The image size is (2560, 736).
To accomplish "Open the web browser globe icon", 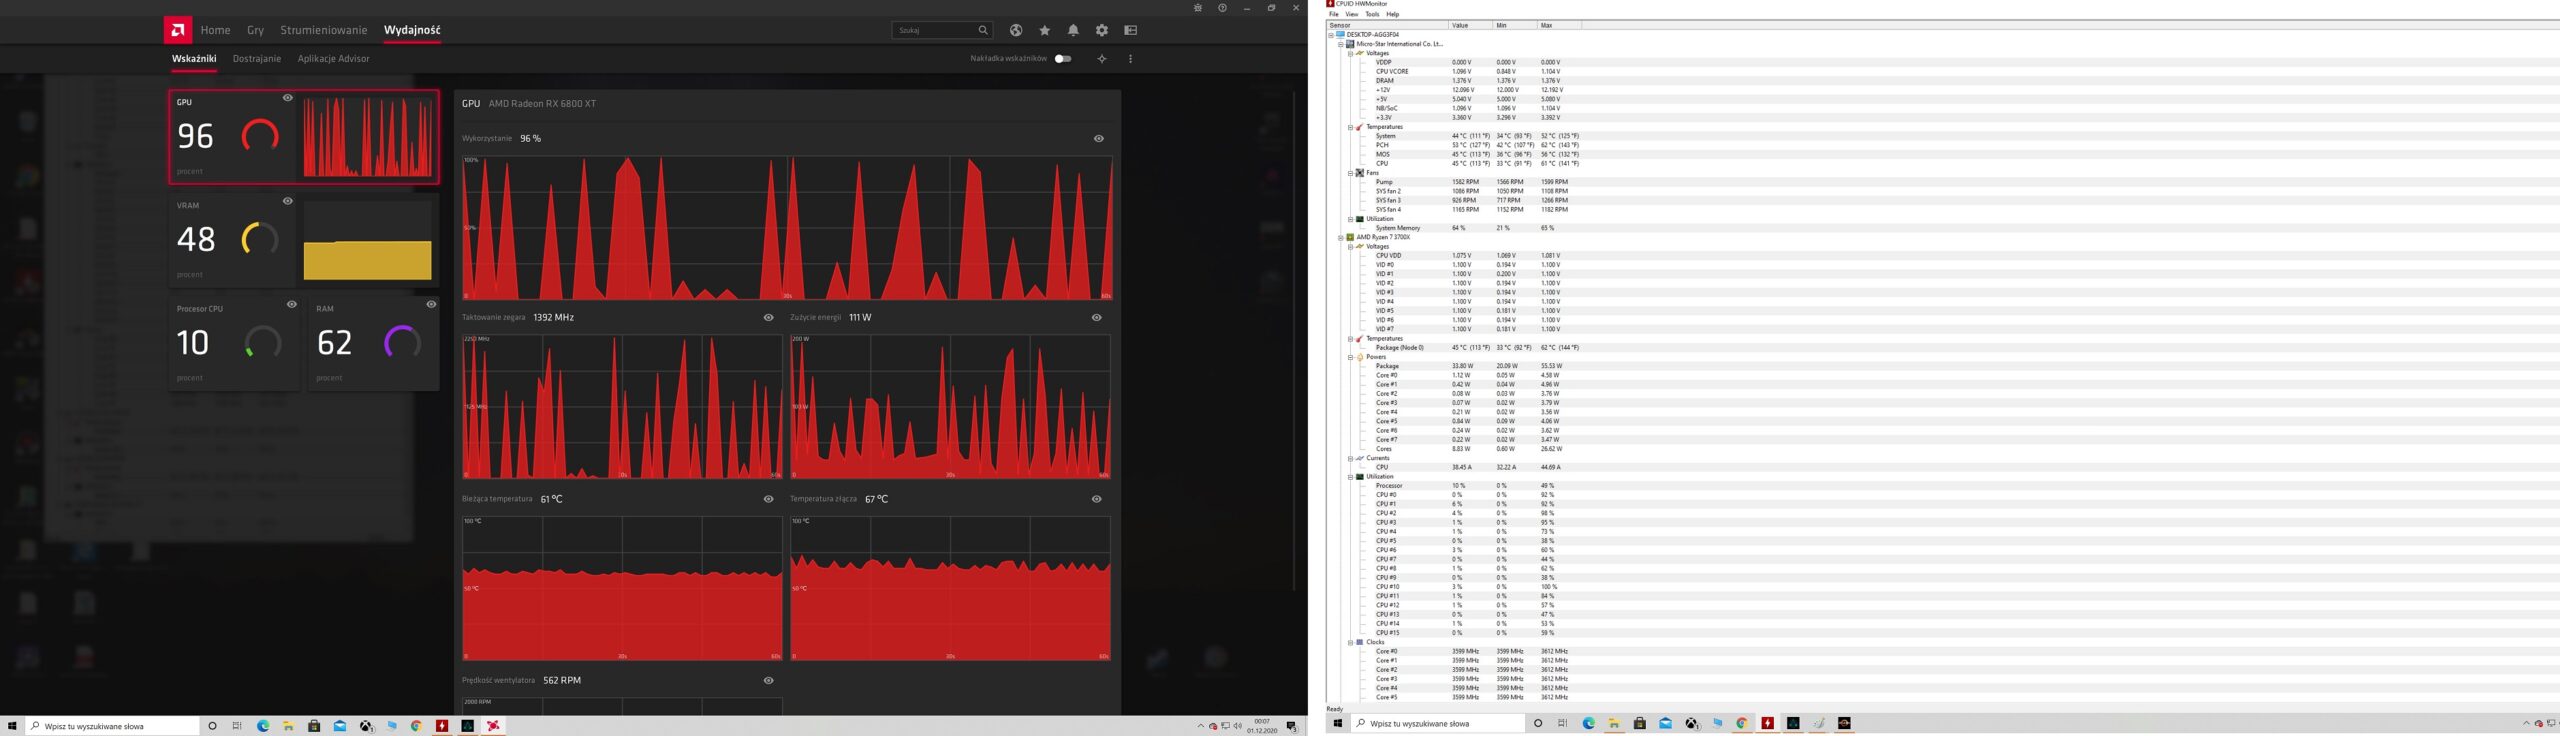I will [1016, 30].
